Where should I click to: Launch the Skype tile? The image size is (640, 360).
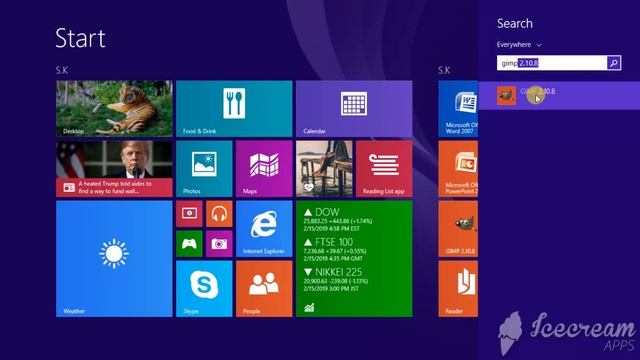204,289
